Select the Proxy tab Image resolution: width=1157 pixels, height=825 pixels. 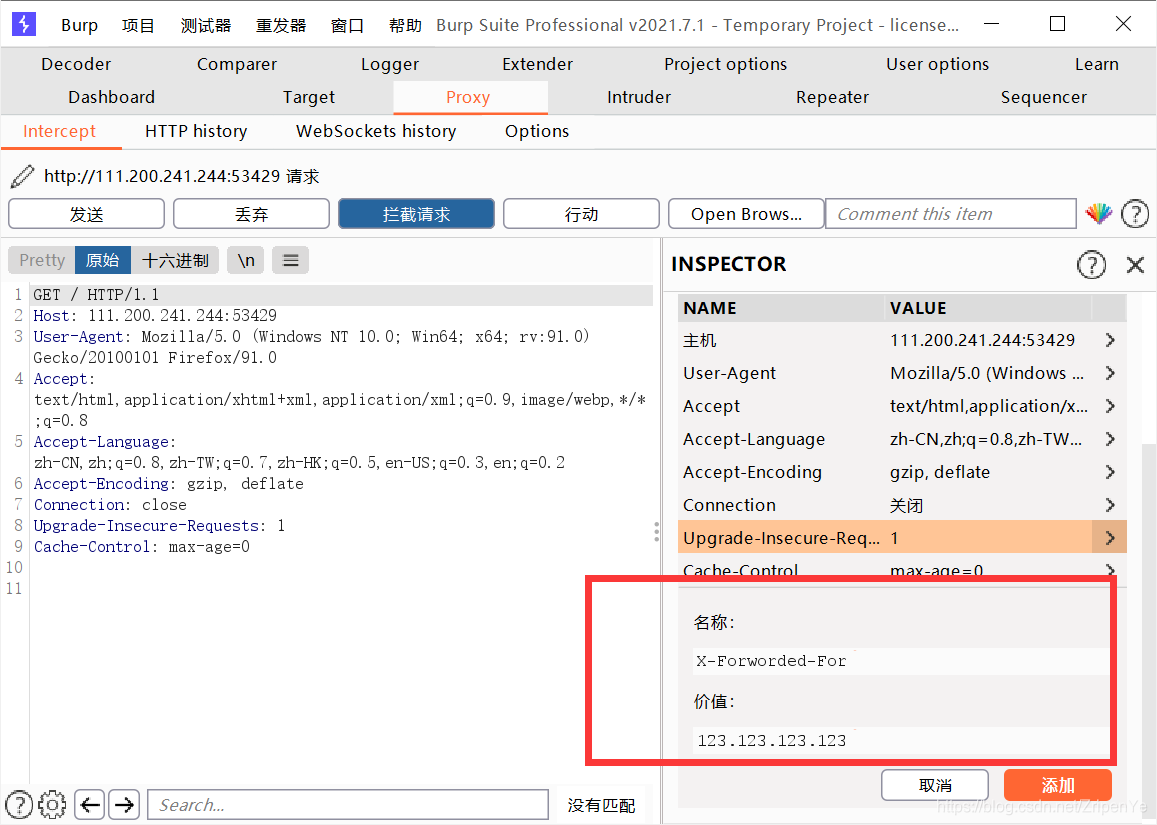(468, 97)
